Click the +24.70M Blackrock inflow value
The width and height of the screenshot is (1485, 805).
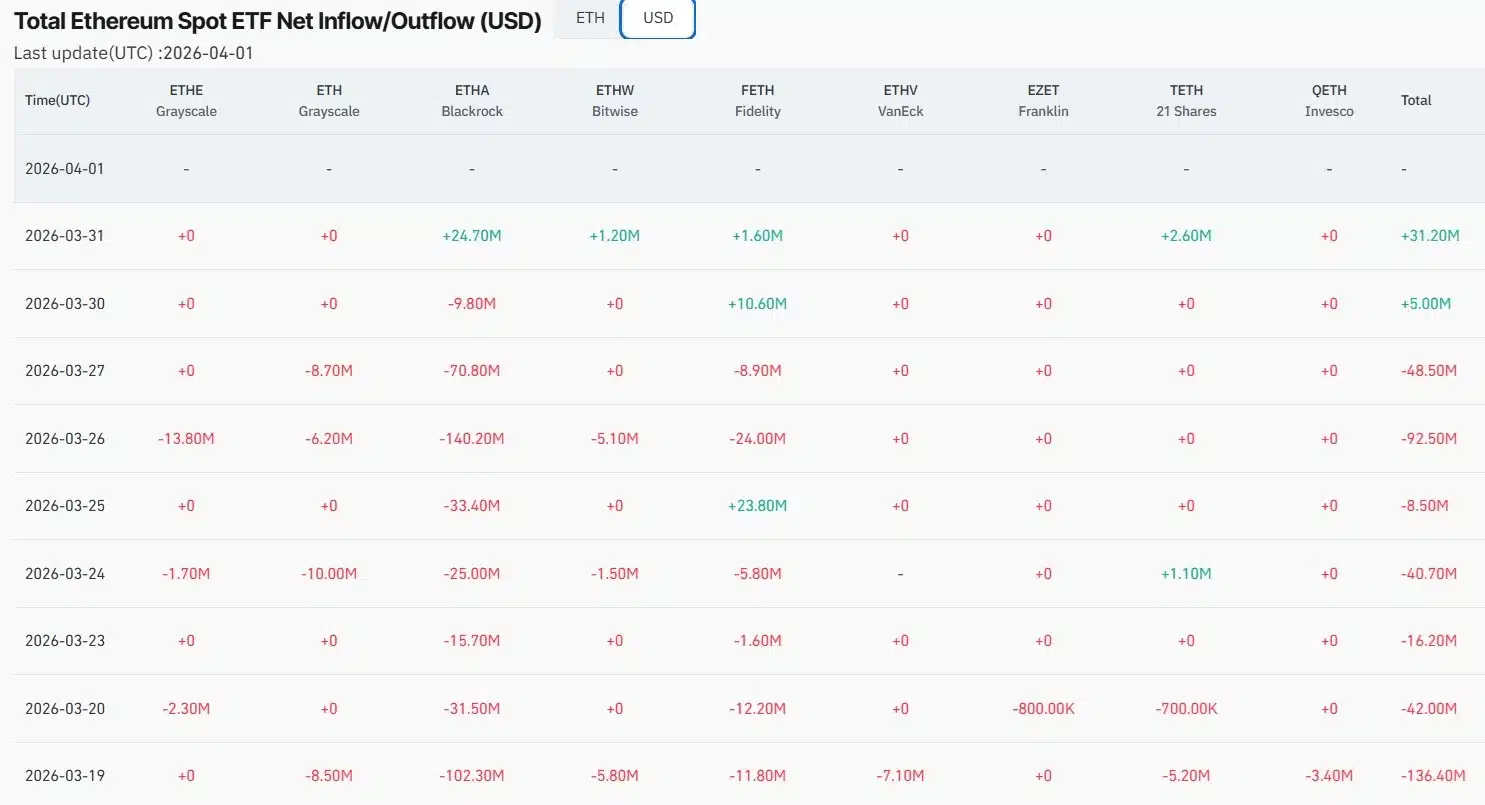[x=472, y=236]
